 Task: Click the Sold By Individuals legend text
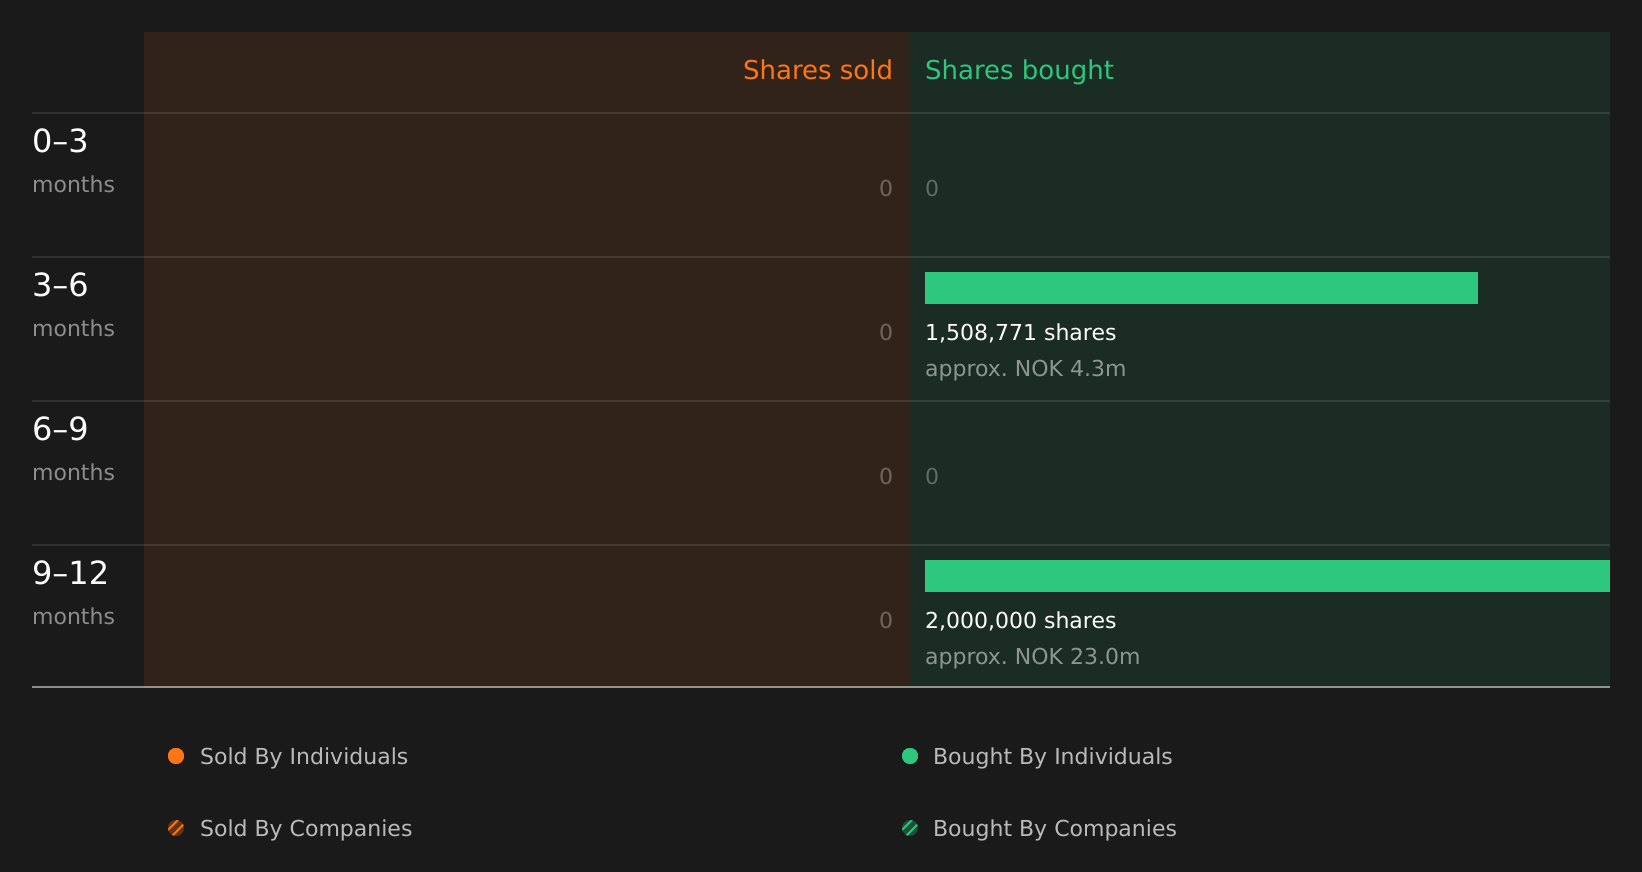pyautogui.click(x=304, y=757)
